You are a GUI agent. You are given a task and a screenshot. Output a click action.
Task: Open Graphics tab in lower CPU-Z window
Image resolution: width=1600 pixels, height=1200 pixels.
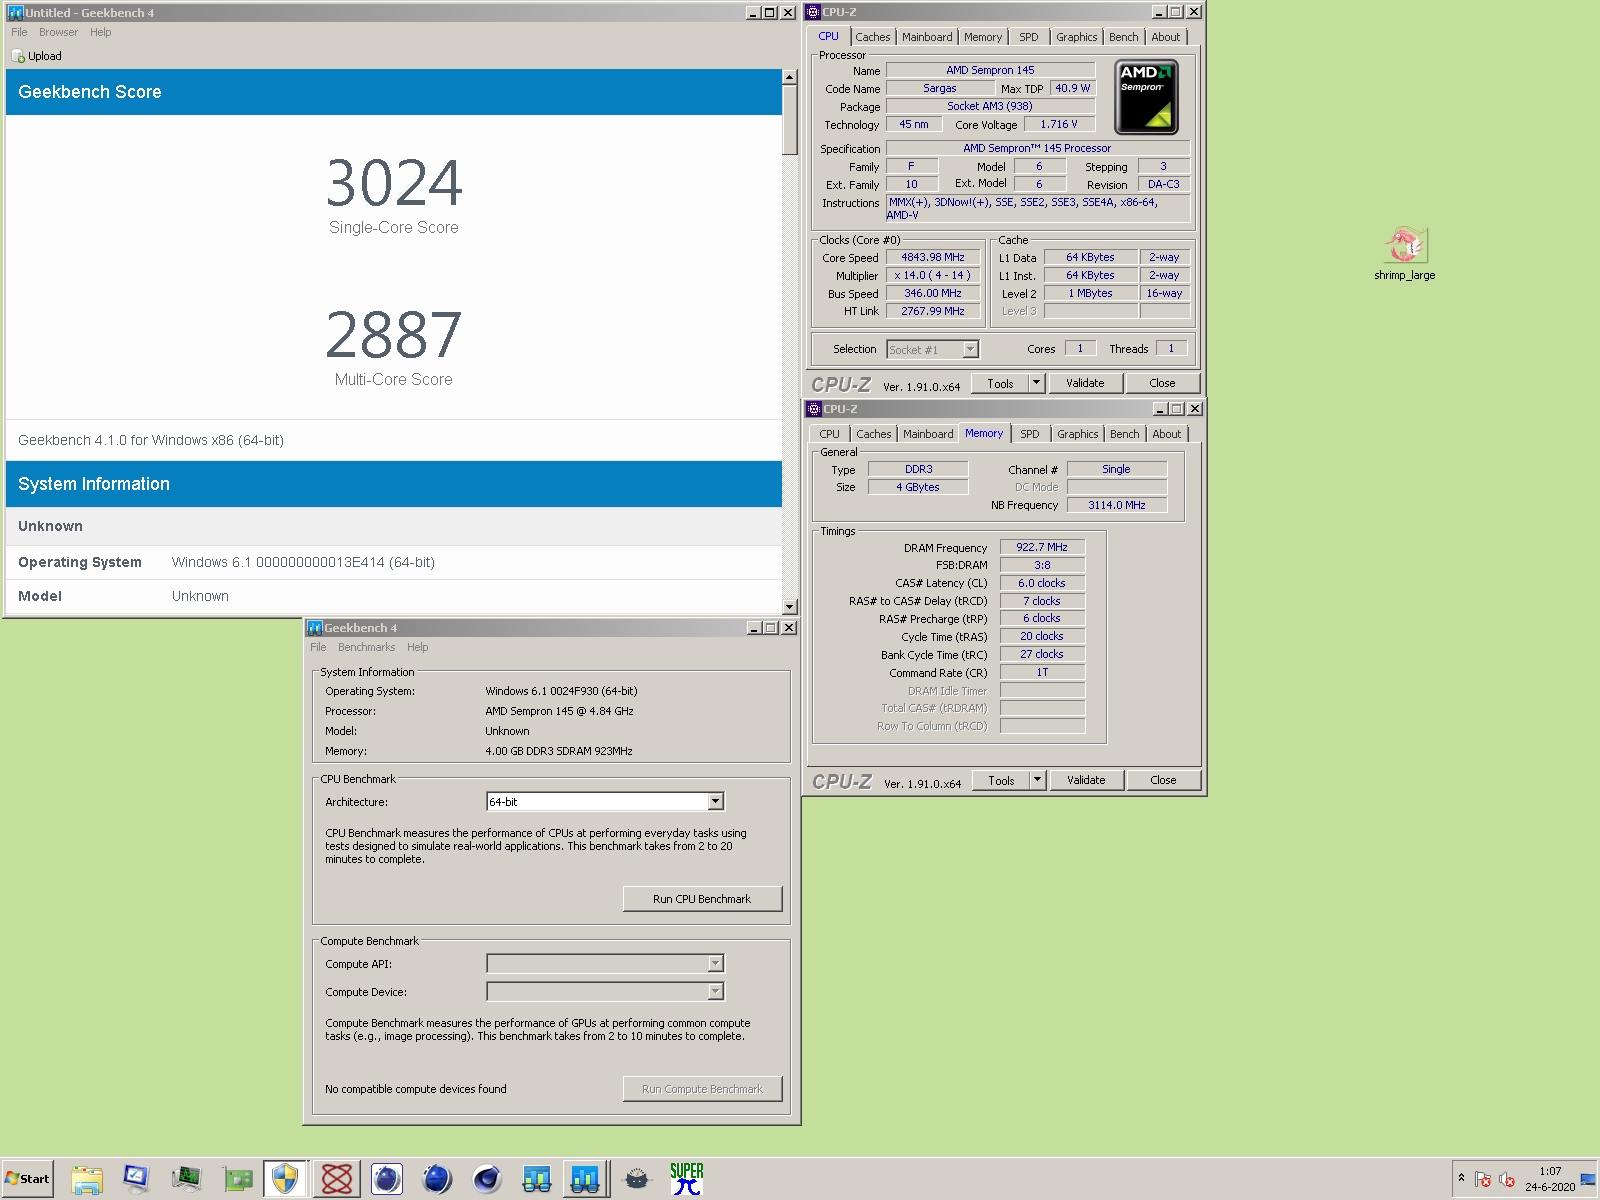pos(1078,434)
